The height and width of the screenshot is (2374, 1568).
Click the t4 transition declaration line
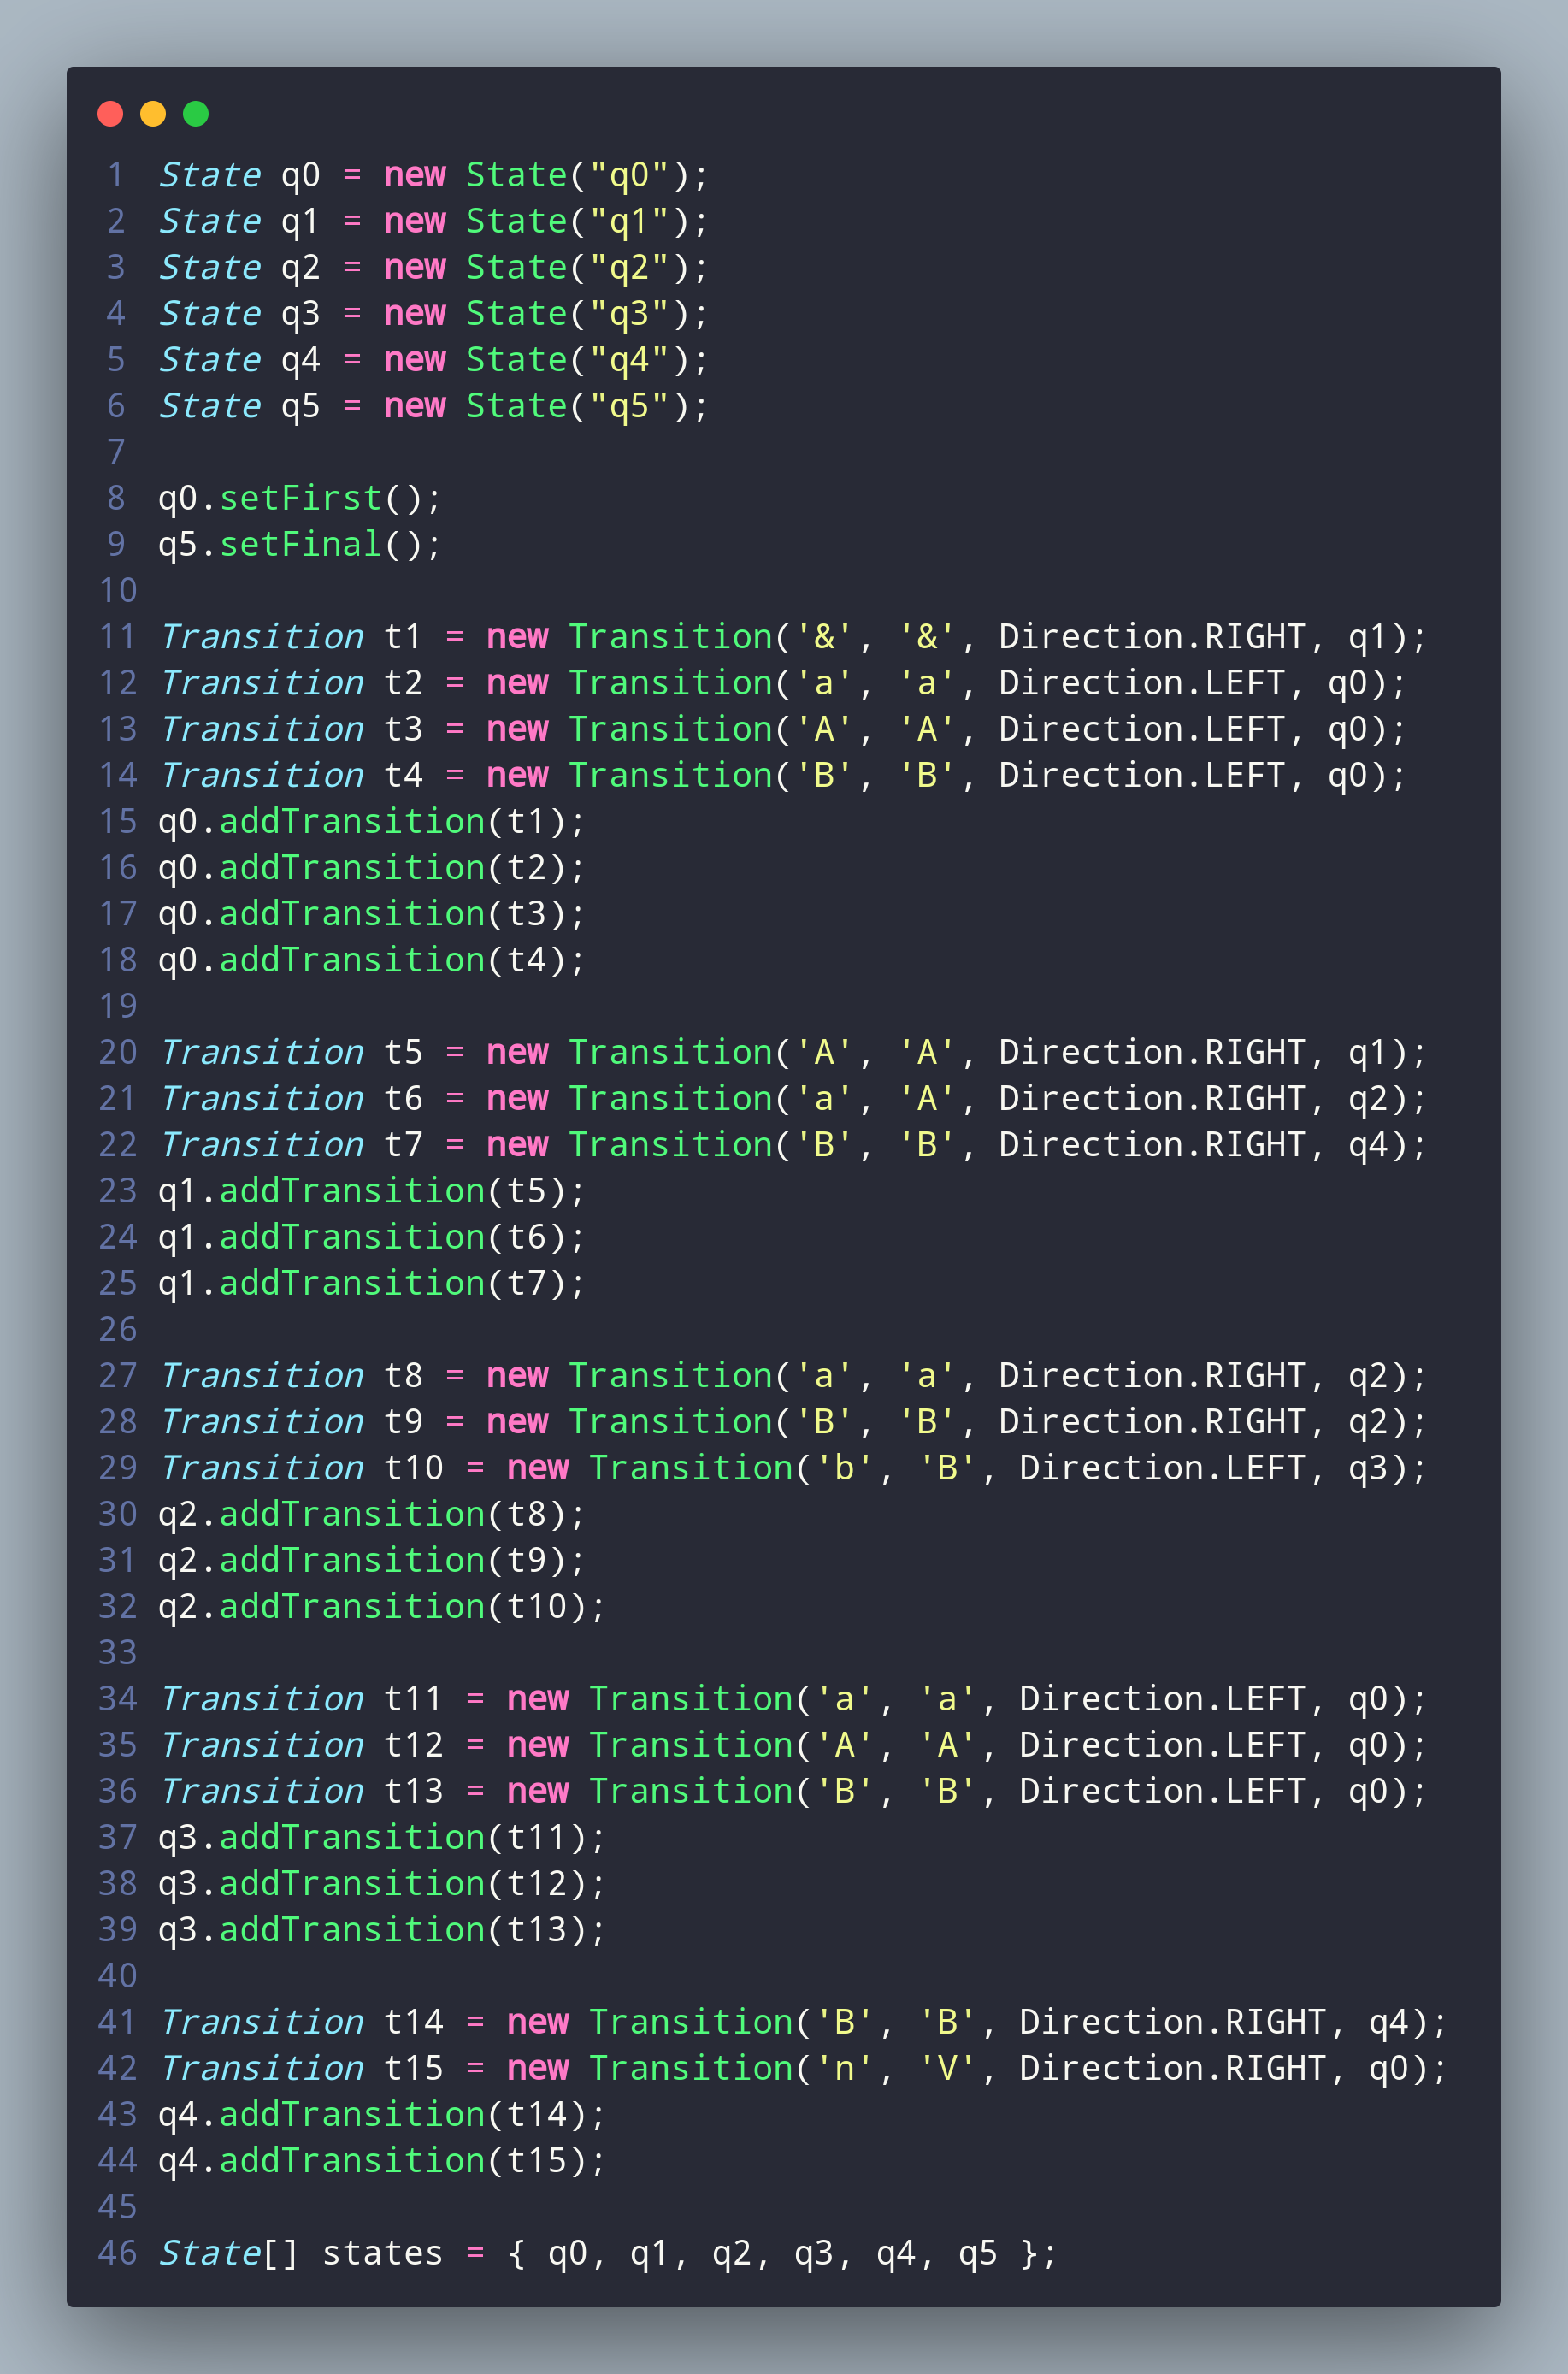pos(784,775)
